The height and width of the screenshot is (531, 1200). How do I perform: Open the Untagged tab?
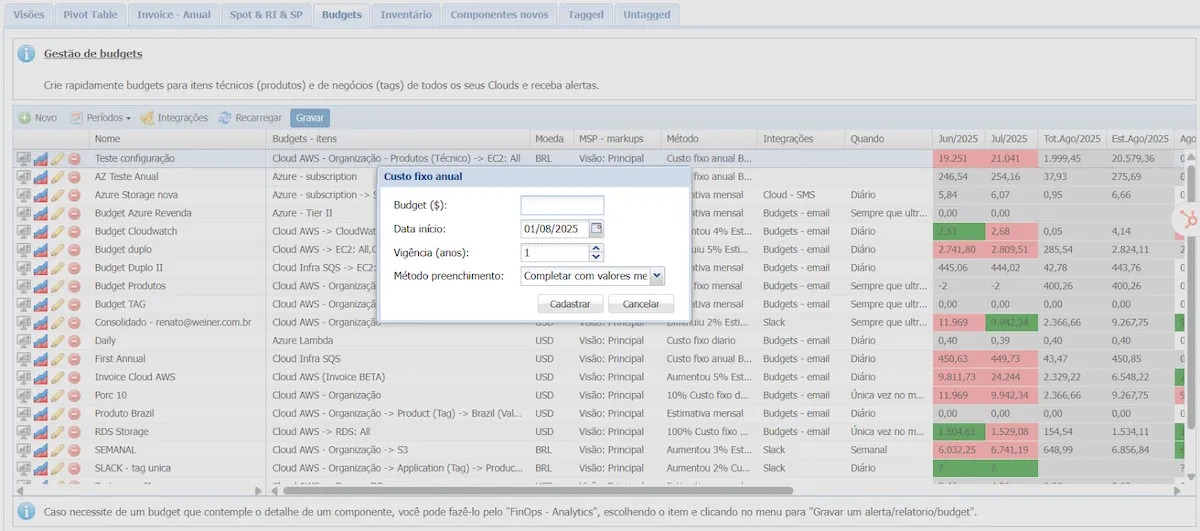click(x=647, y=15)
